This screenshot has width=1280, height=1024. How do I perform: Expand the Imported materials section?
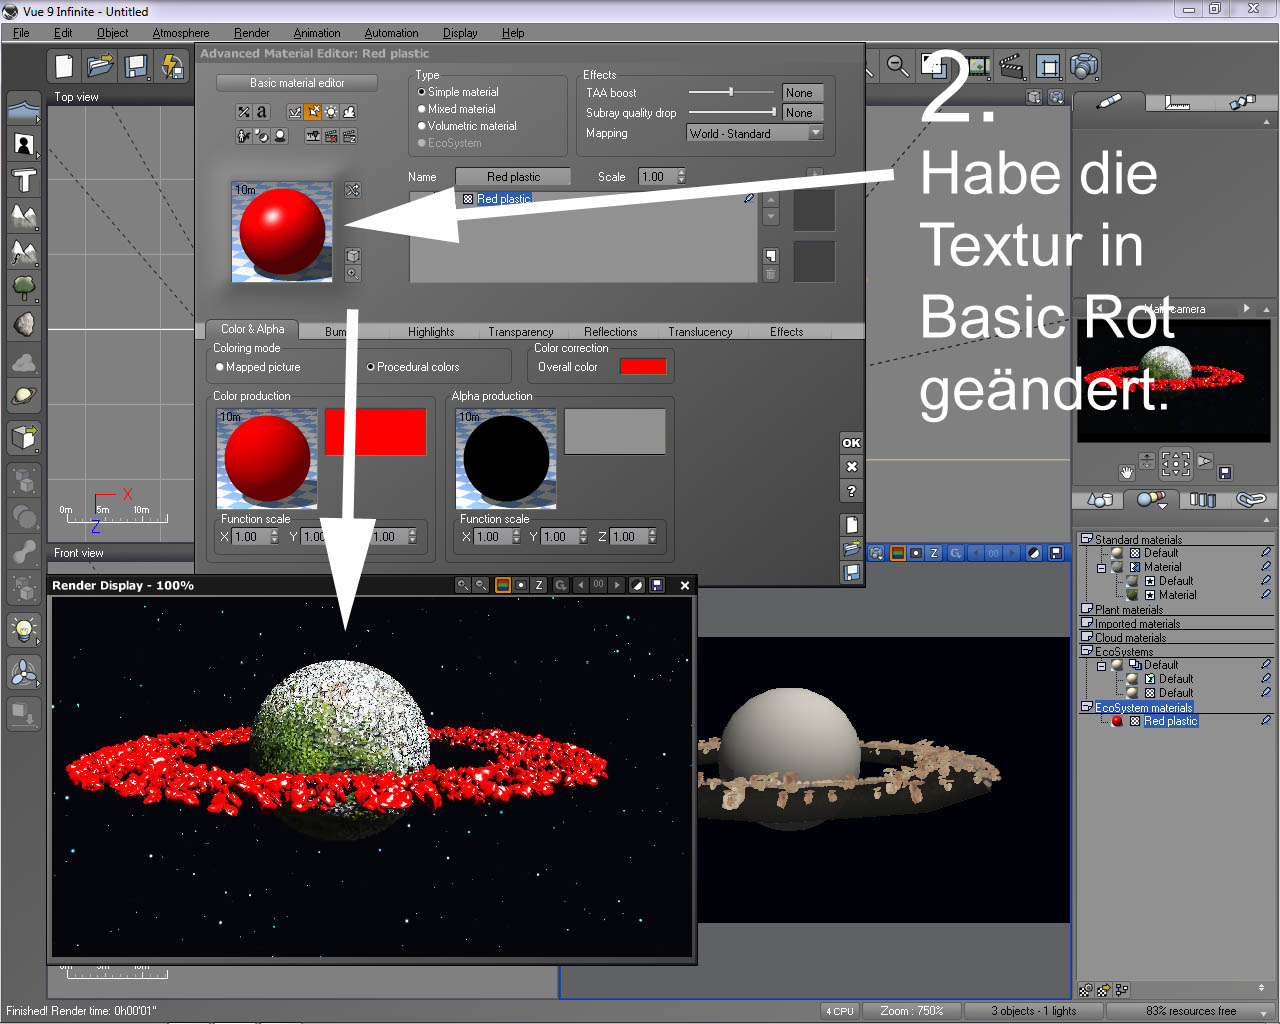1087,623
